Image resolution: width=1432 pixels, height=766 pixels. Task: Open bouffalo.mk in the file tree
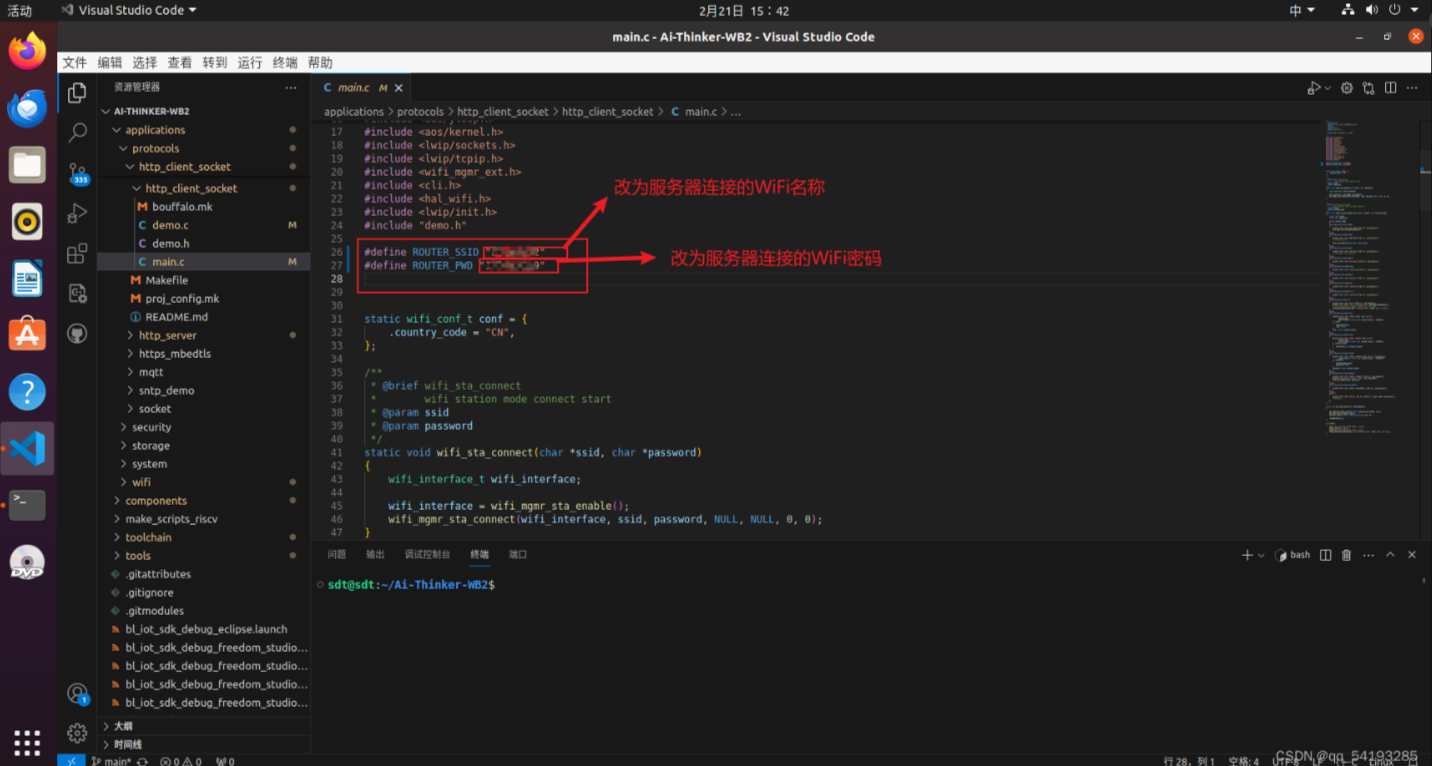pos(203,206)
